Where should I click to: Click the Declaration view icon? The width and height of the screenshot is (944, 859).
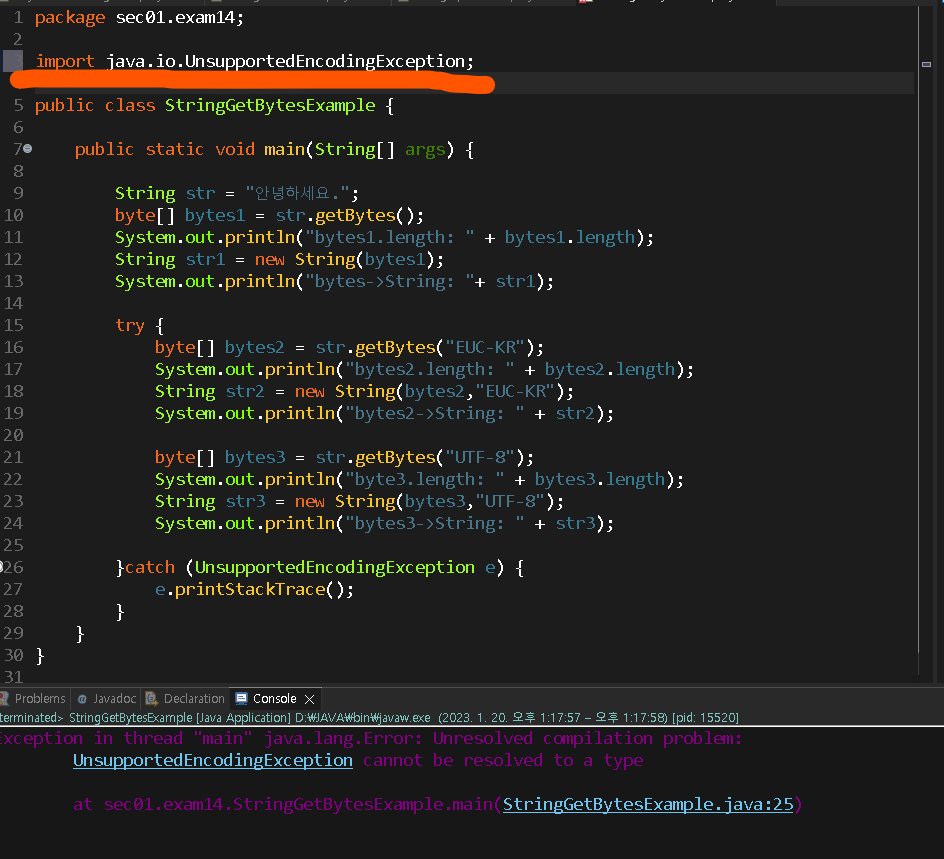click(x=151, y=698)
